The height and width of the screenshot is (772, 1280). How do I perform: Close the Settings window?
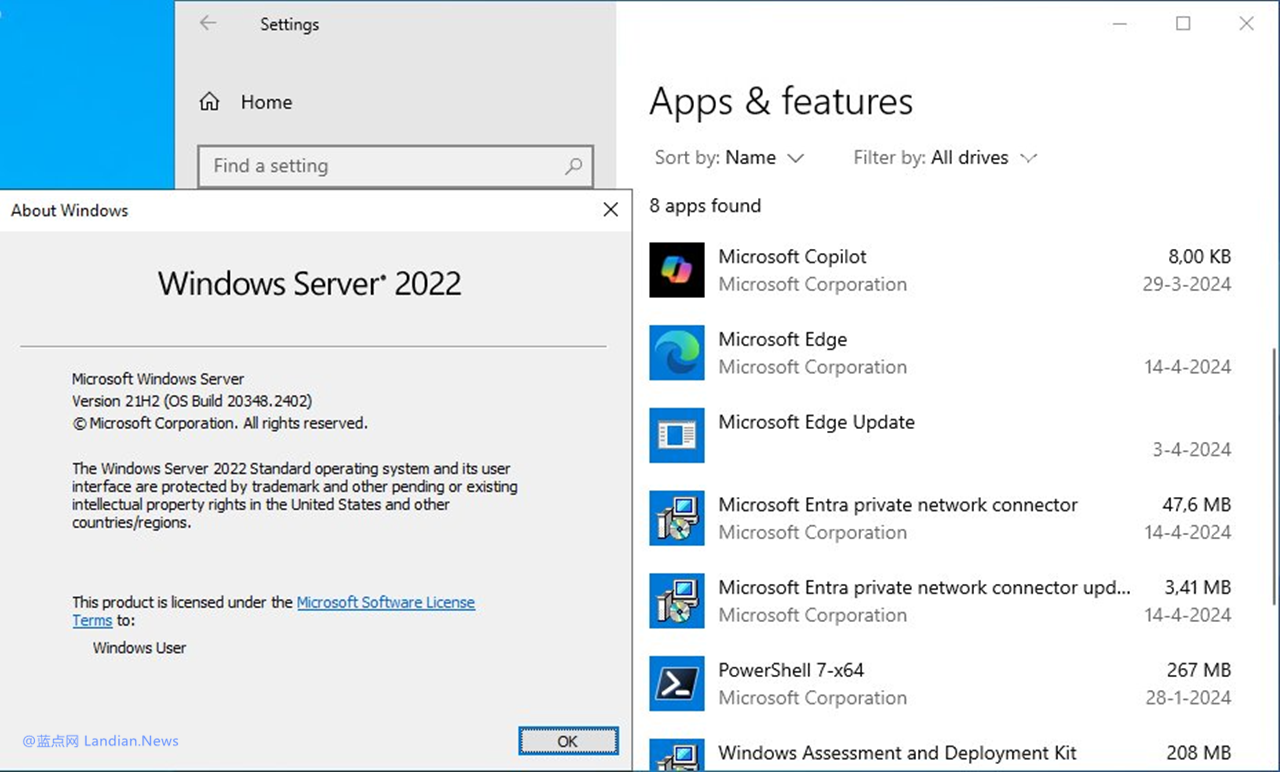tap(1246, 23)
